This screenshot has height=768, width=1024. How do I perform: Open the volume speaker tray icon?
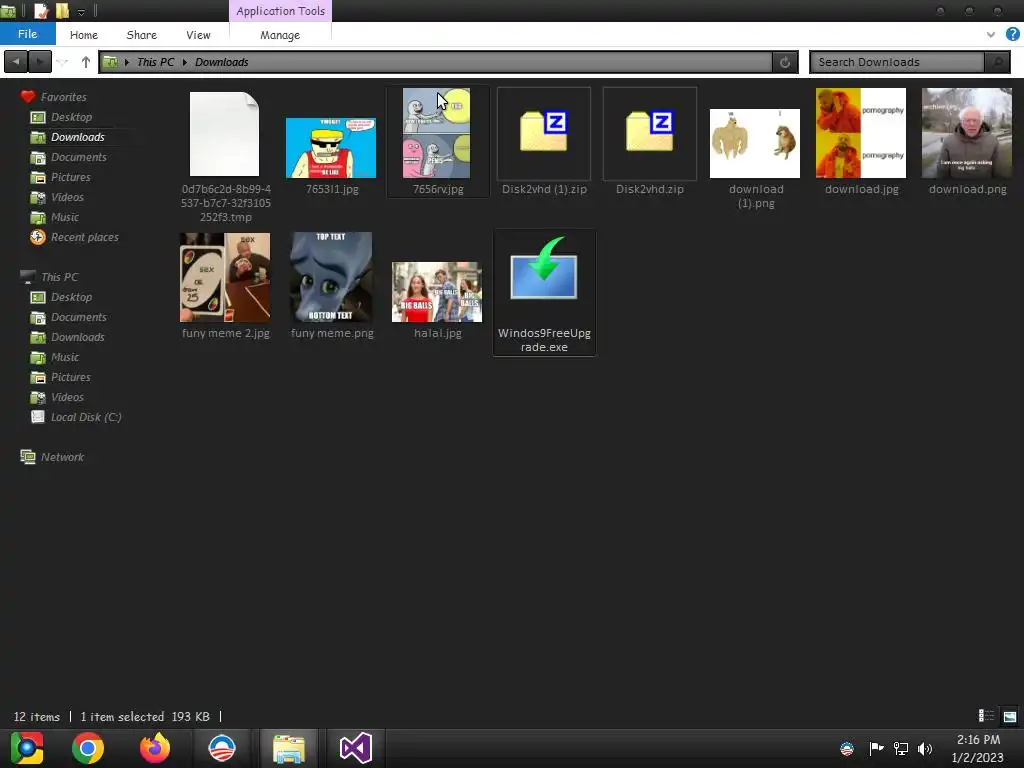pos(925,748)
